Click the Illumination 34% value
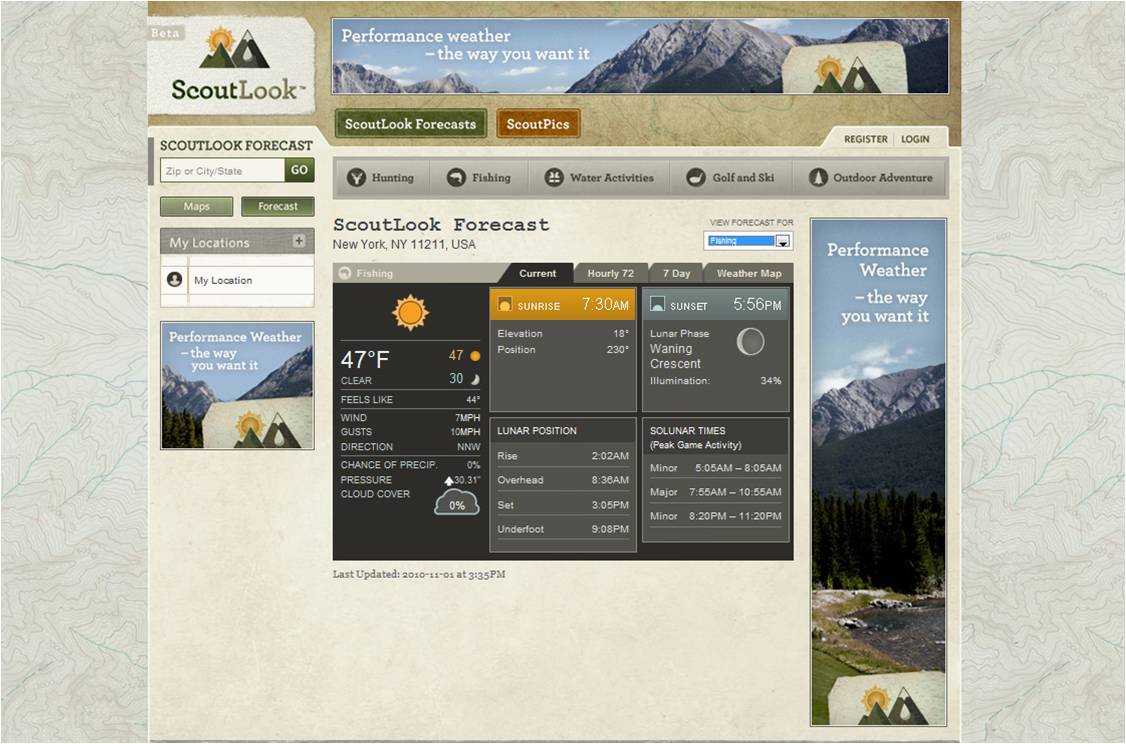This screenshot has height=744, width=1126. [x=771, y=381]
